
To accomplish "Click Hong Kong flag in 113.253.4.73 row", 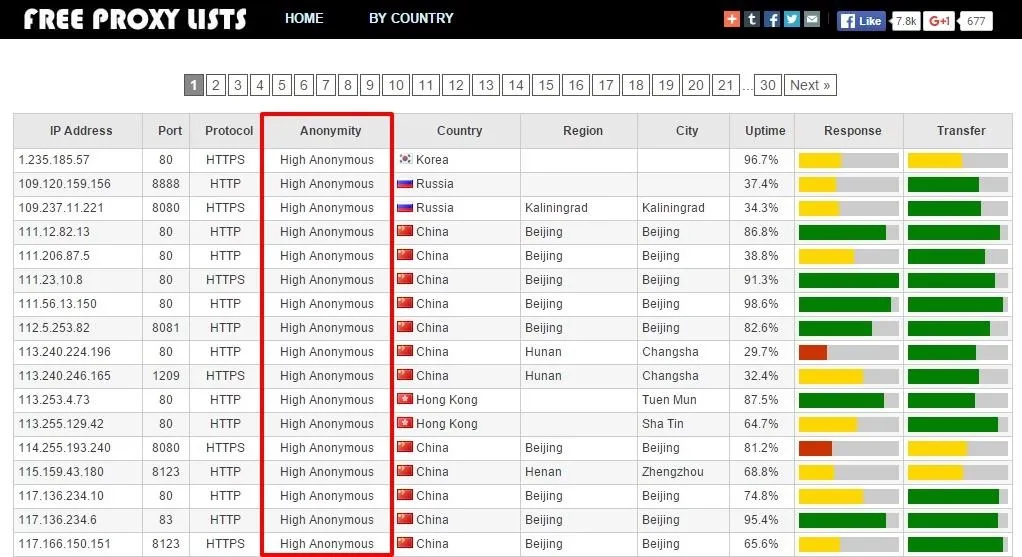I will point(405,399).
